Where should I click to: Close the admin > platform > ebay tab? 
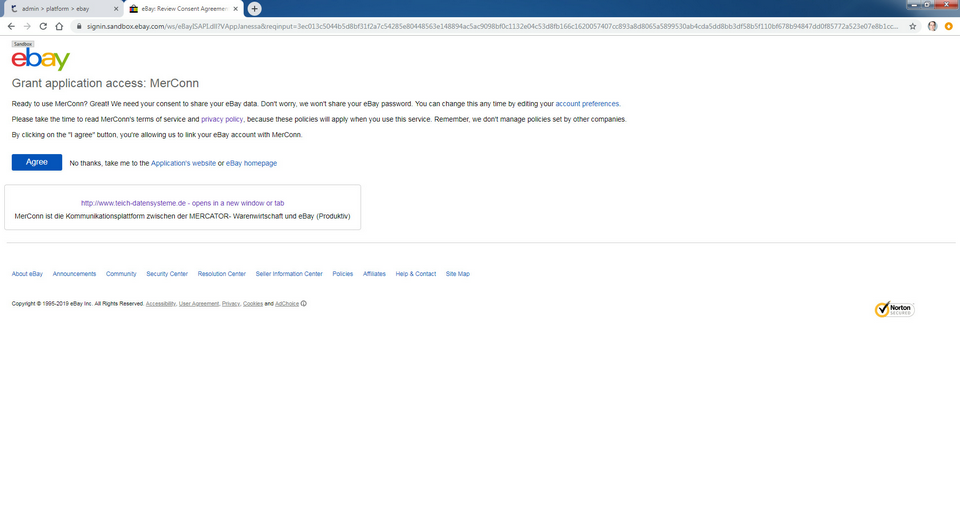coord(116,9)
